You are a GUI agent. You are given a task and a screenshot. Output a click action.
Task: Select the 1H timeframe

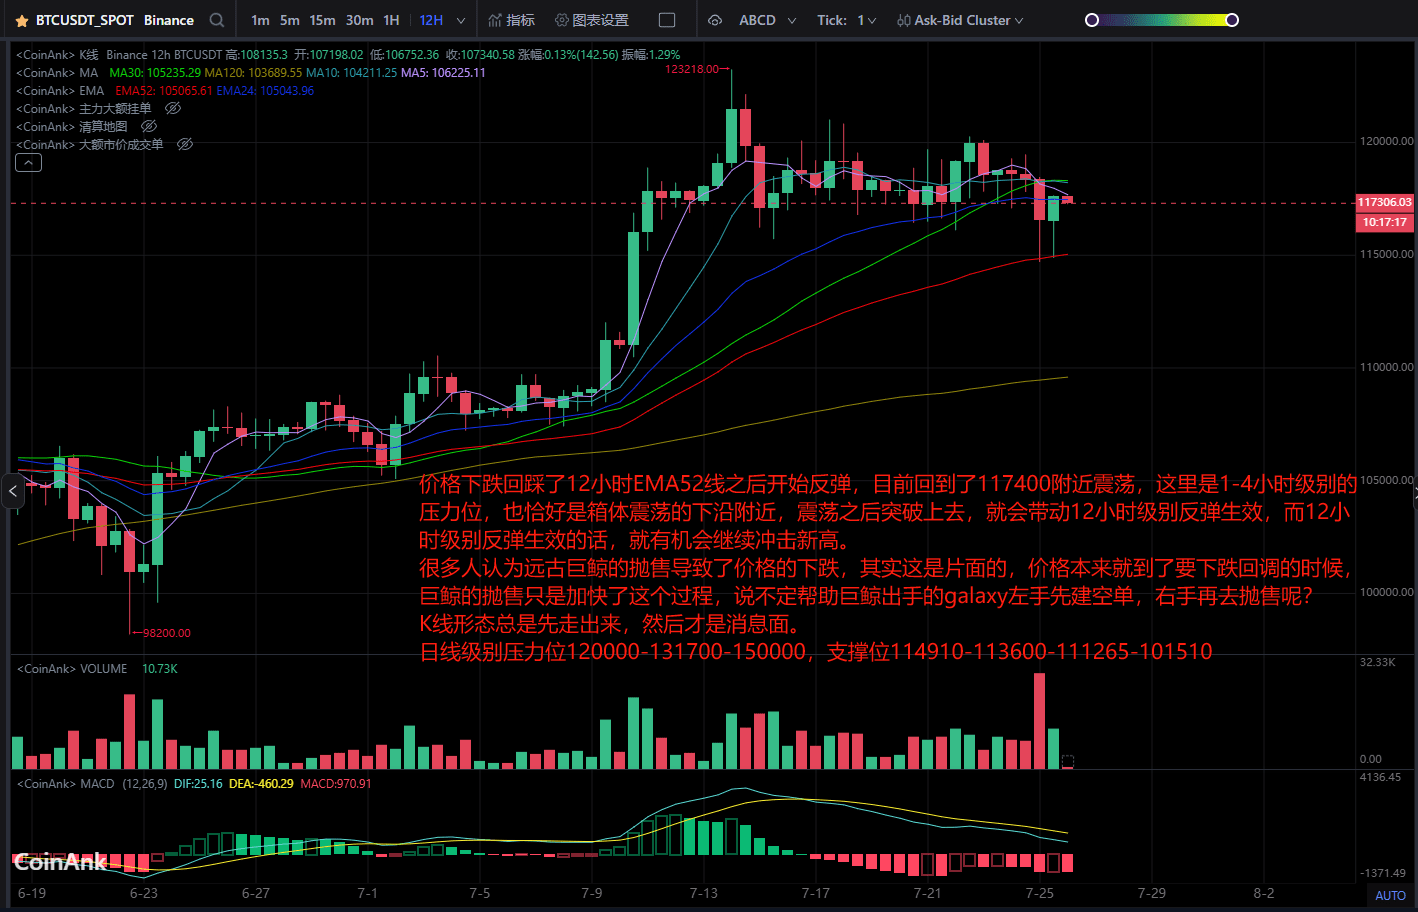tap(391, 20)
